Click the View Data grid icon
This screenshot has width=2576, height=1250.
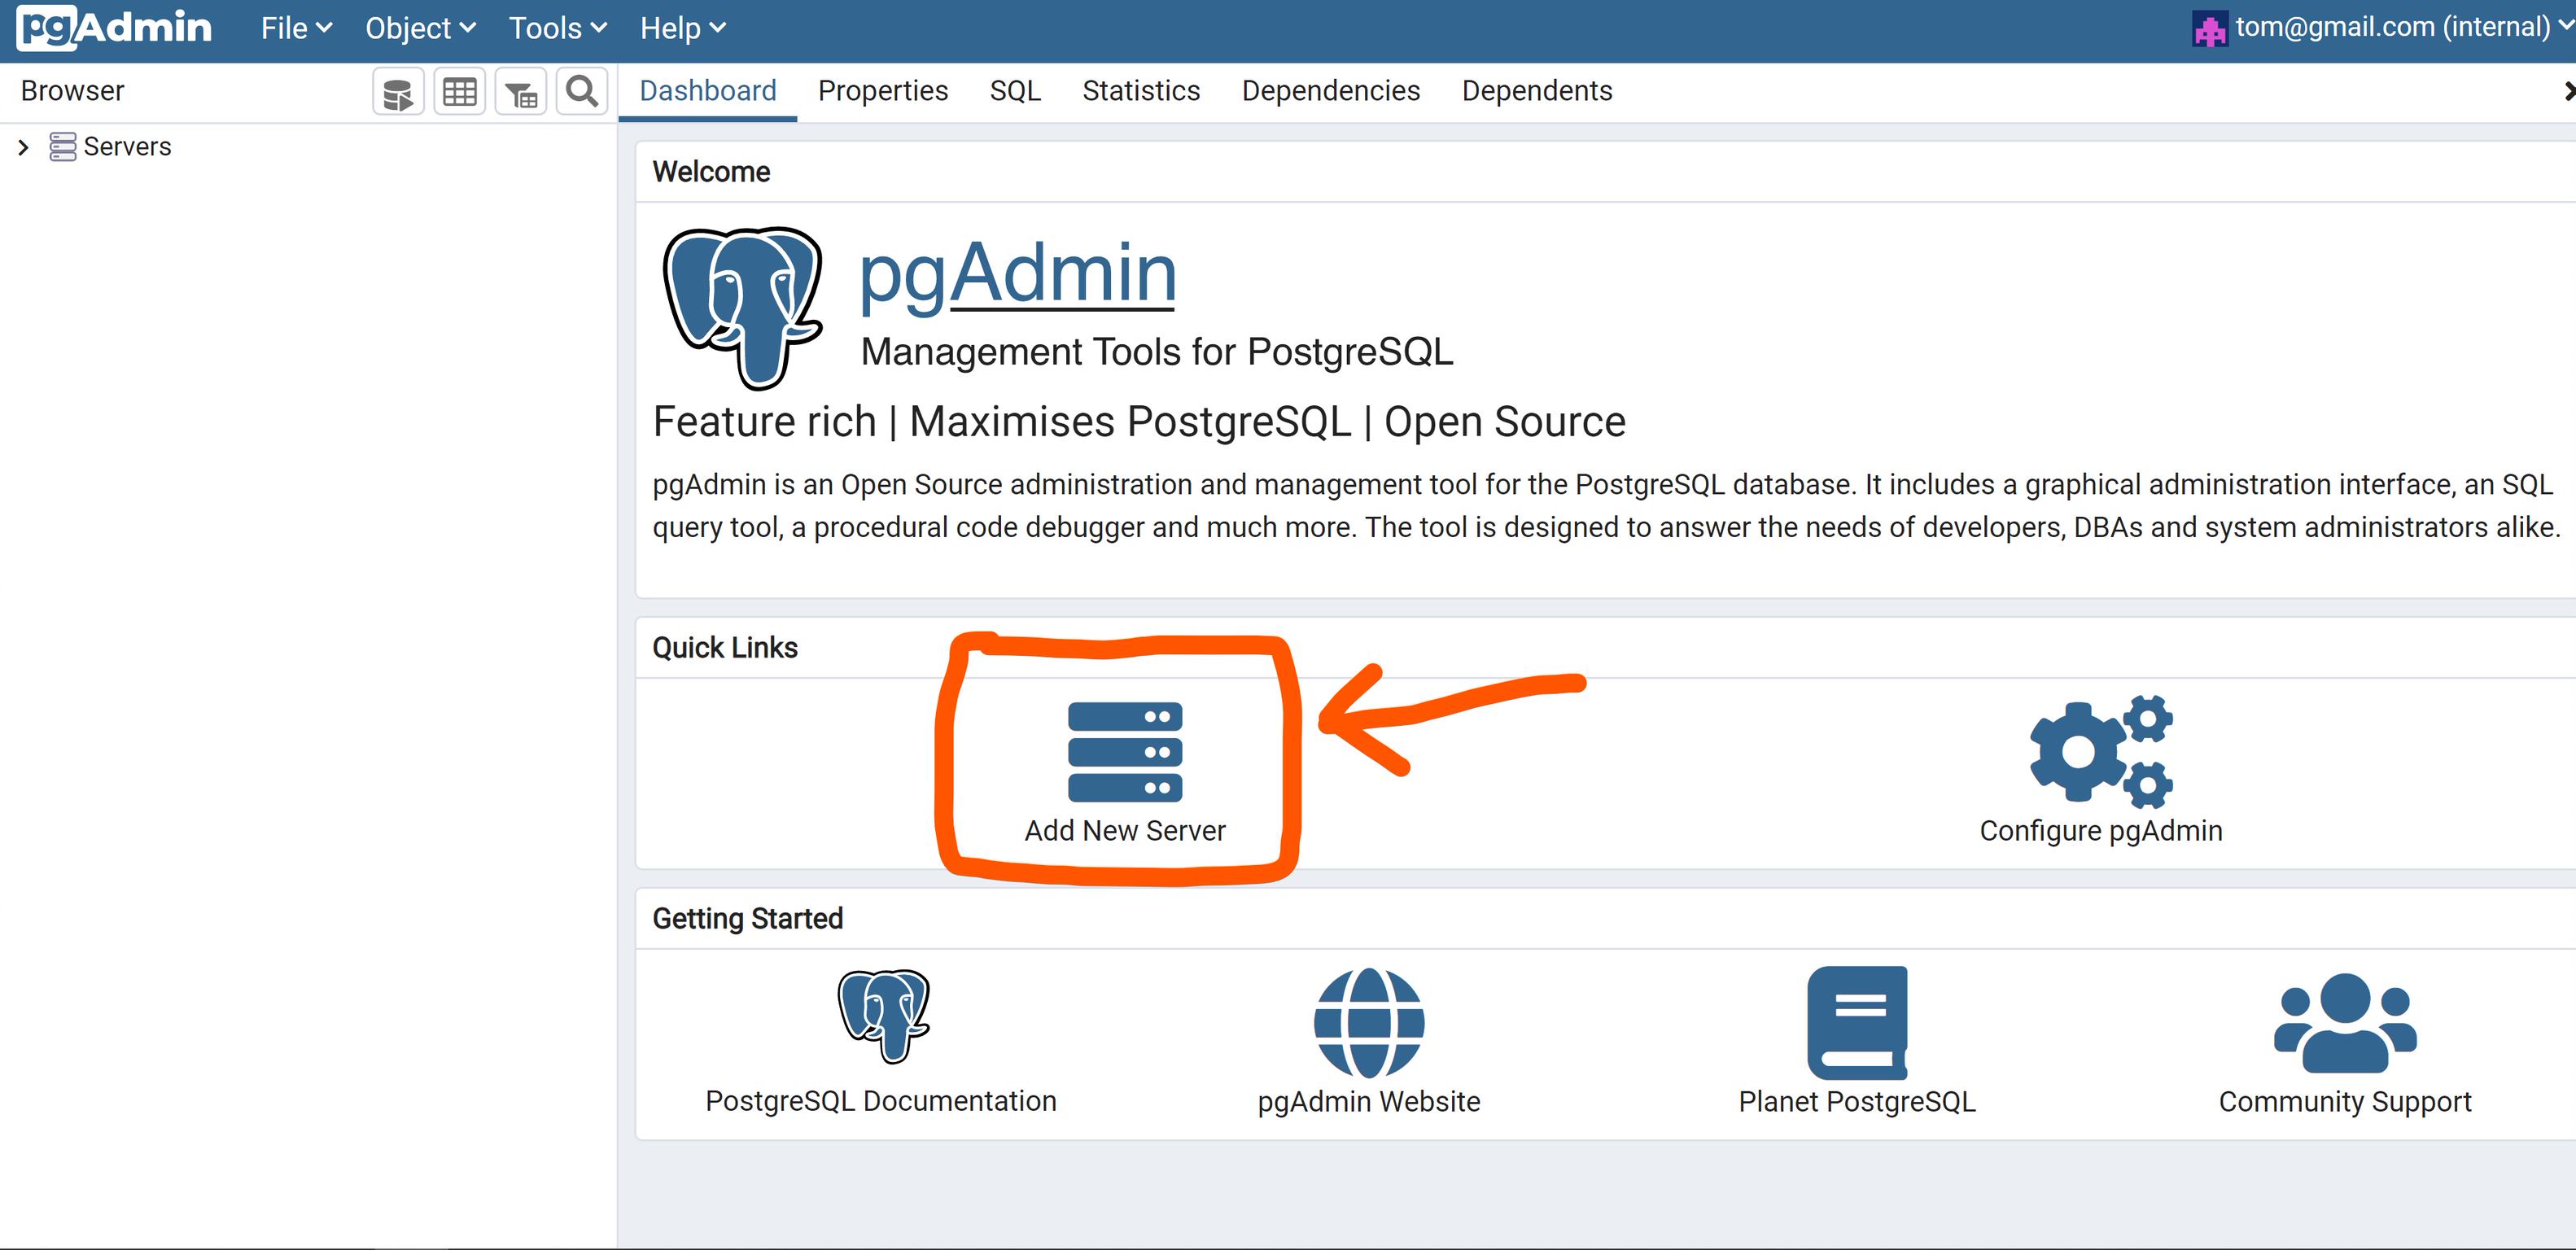click(x=460, y=93)
